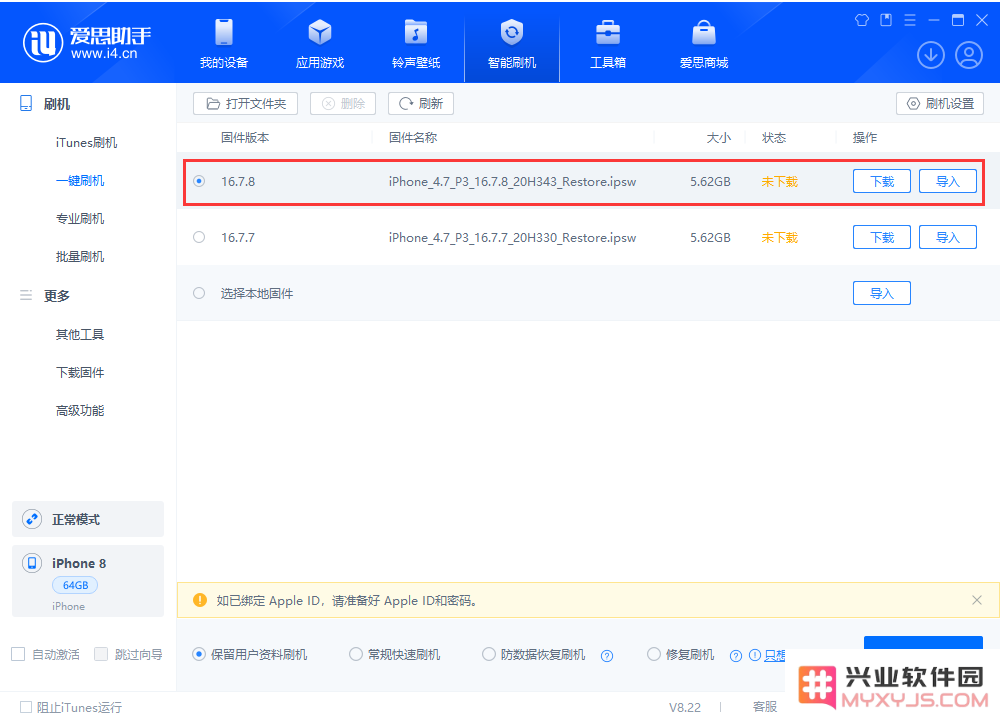Viewport: 1001px width, 724px height.
Task: Open 刷机设置 settings
Action: (940, 103)
